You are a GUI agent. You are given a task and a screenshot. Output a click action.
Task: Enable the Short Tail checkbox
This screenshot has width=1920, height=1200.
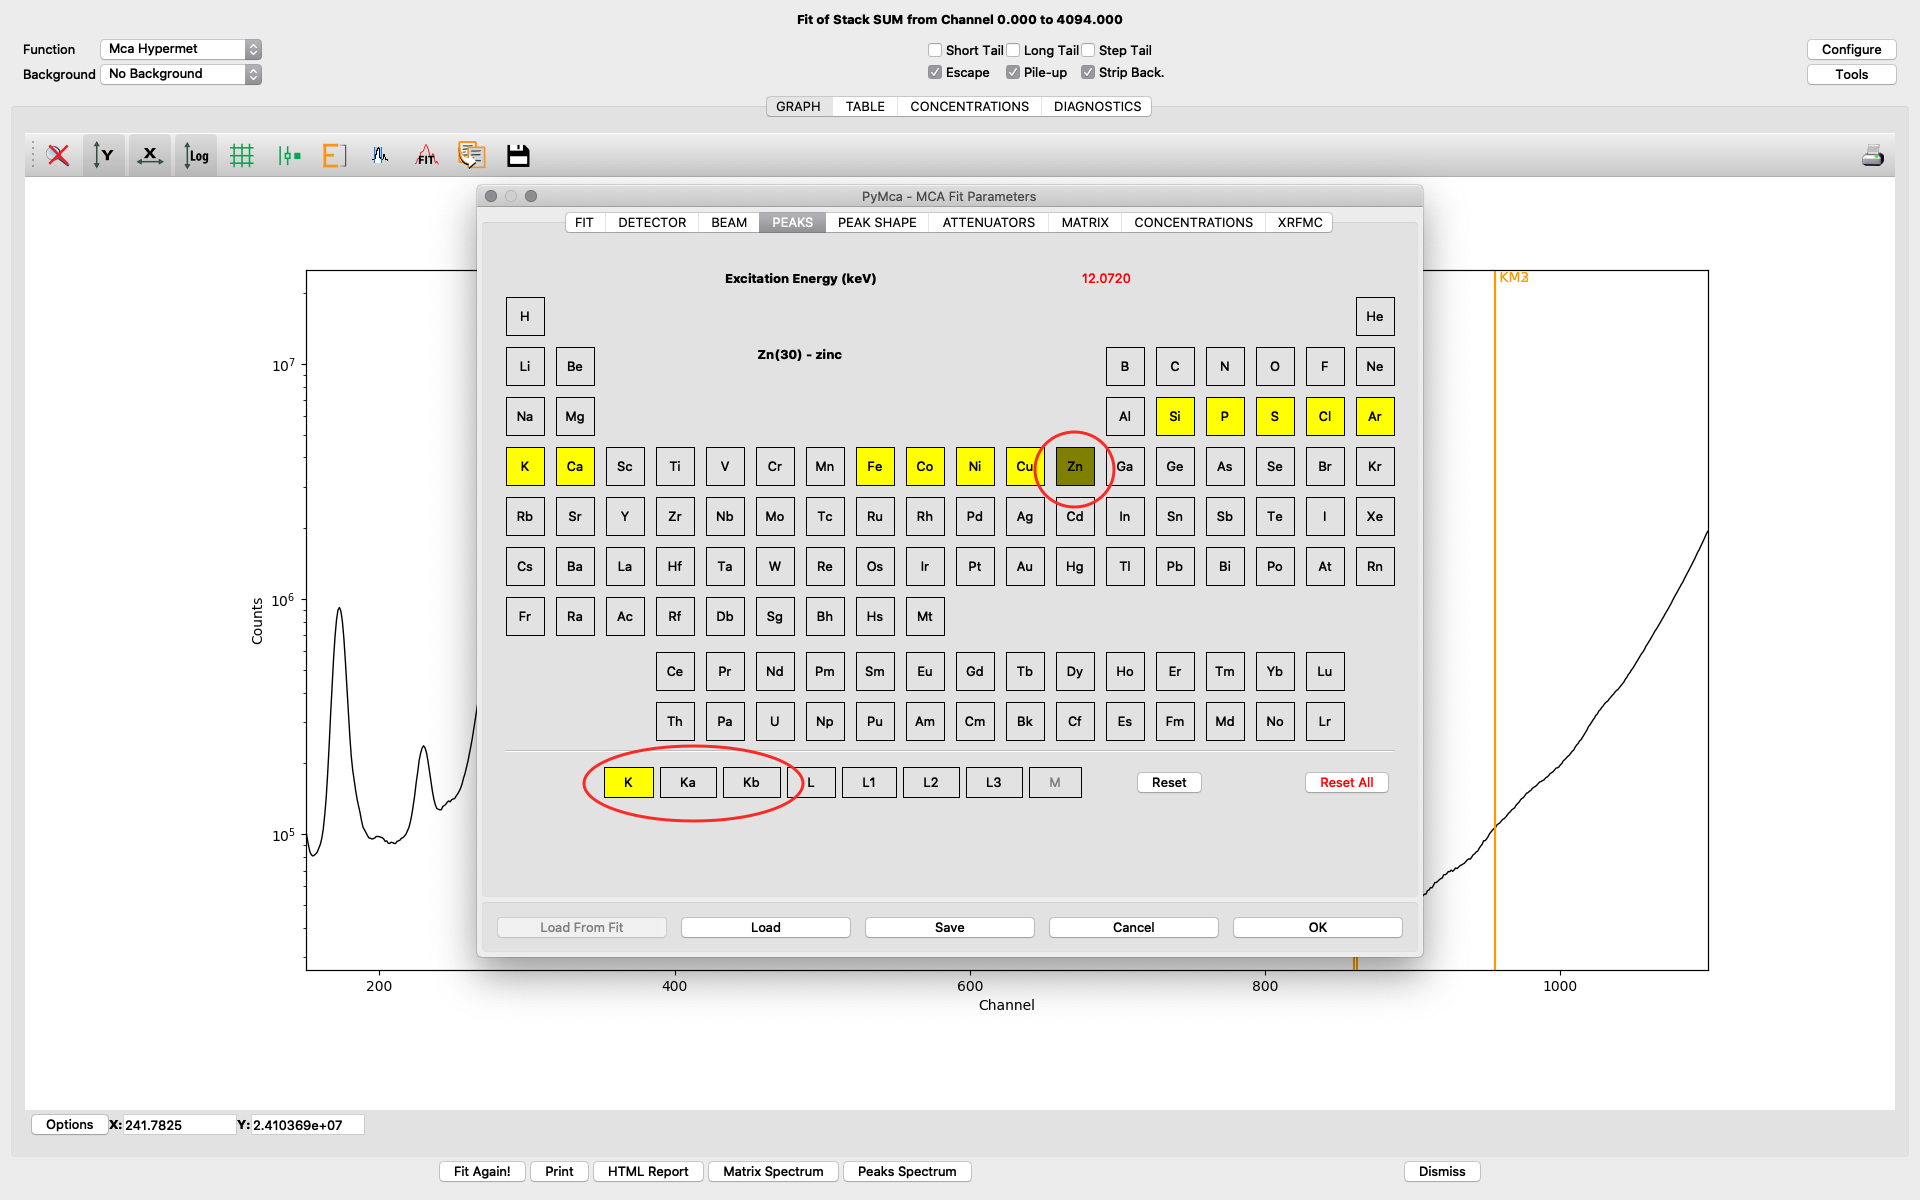click(935, 50)
